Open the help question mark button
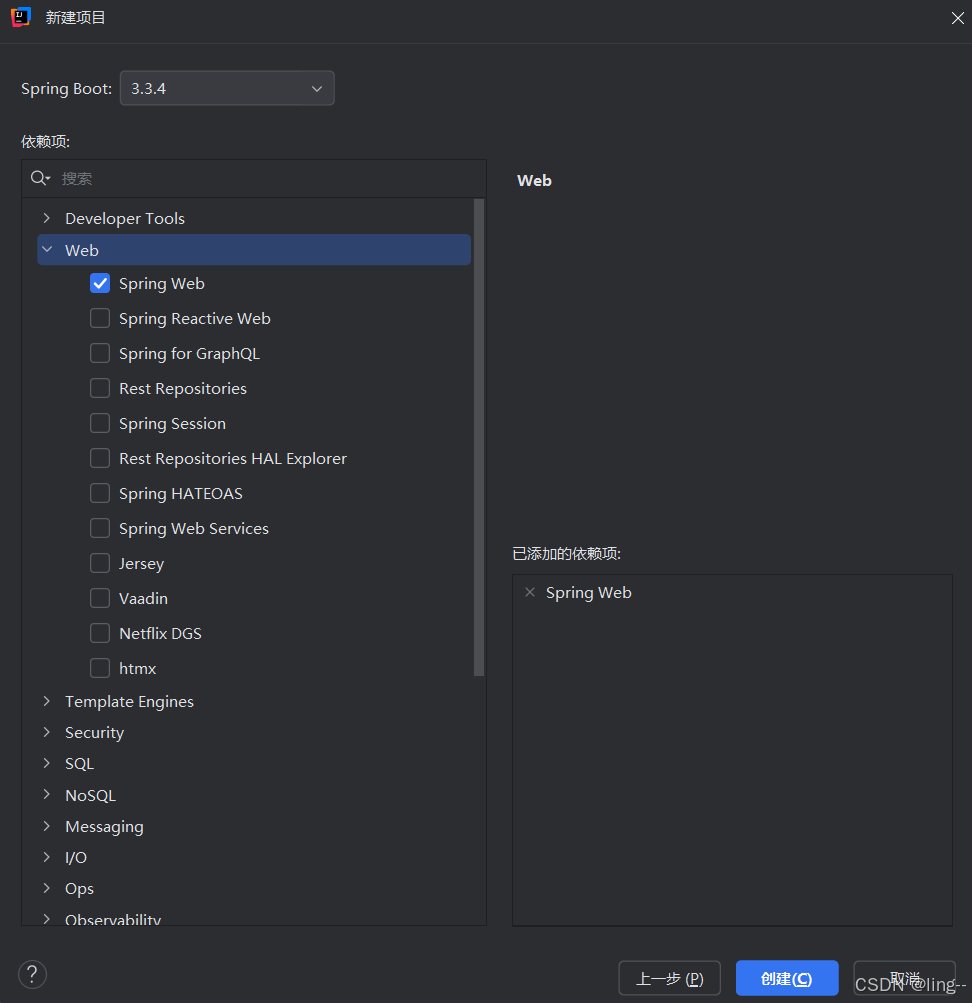This screenshot has height=1003, width=972. [32, 974]
